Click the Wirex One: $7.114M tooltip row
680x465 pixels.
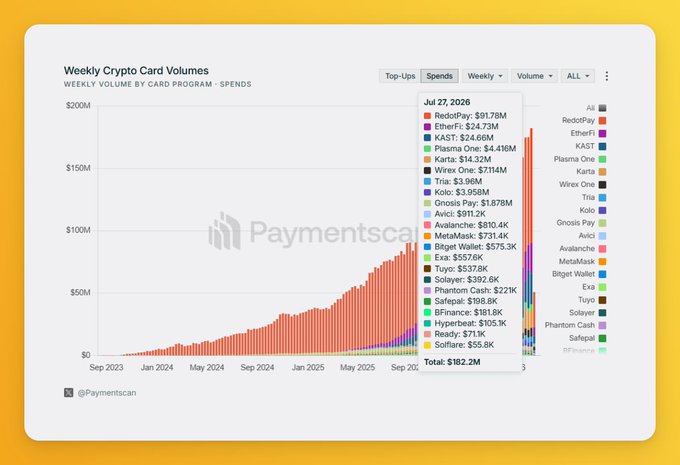[465, 170]
